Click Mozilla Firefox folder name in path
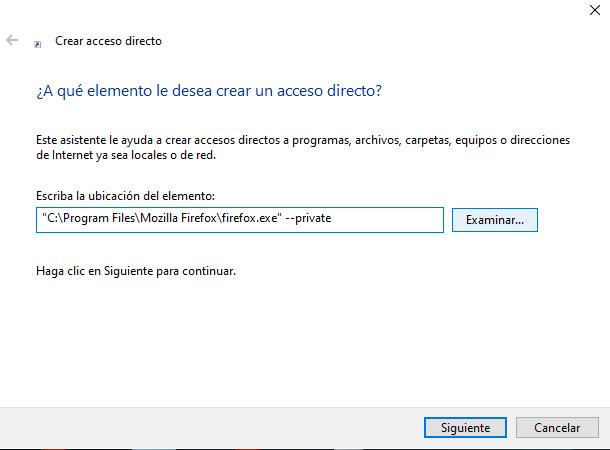The height and width of the screenshot is (450, 610). point(182,219)
